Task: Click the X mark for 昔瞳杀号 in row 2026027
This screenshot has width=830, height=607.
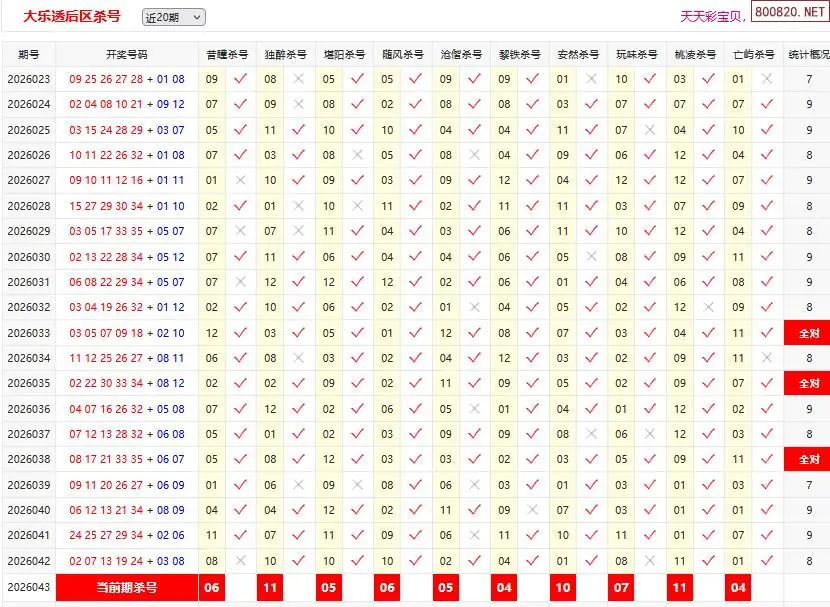Action: [x=240, y=181]
